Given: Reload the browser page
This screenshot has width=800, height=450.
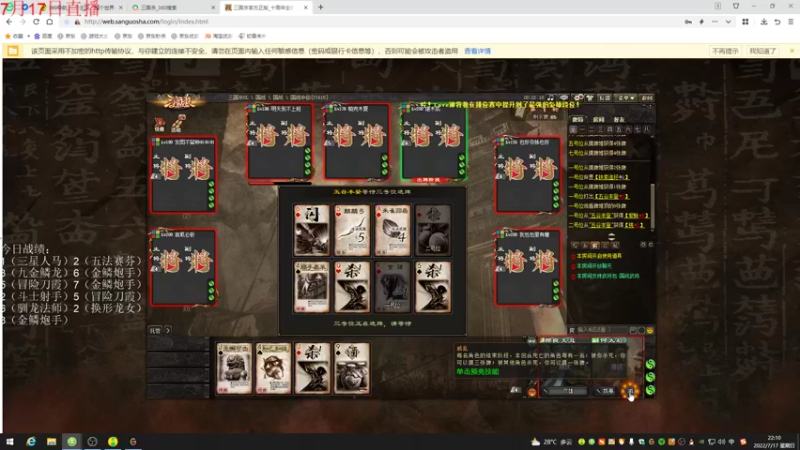Looking at the screenshot, I should [36, 22].
